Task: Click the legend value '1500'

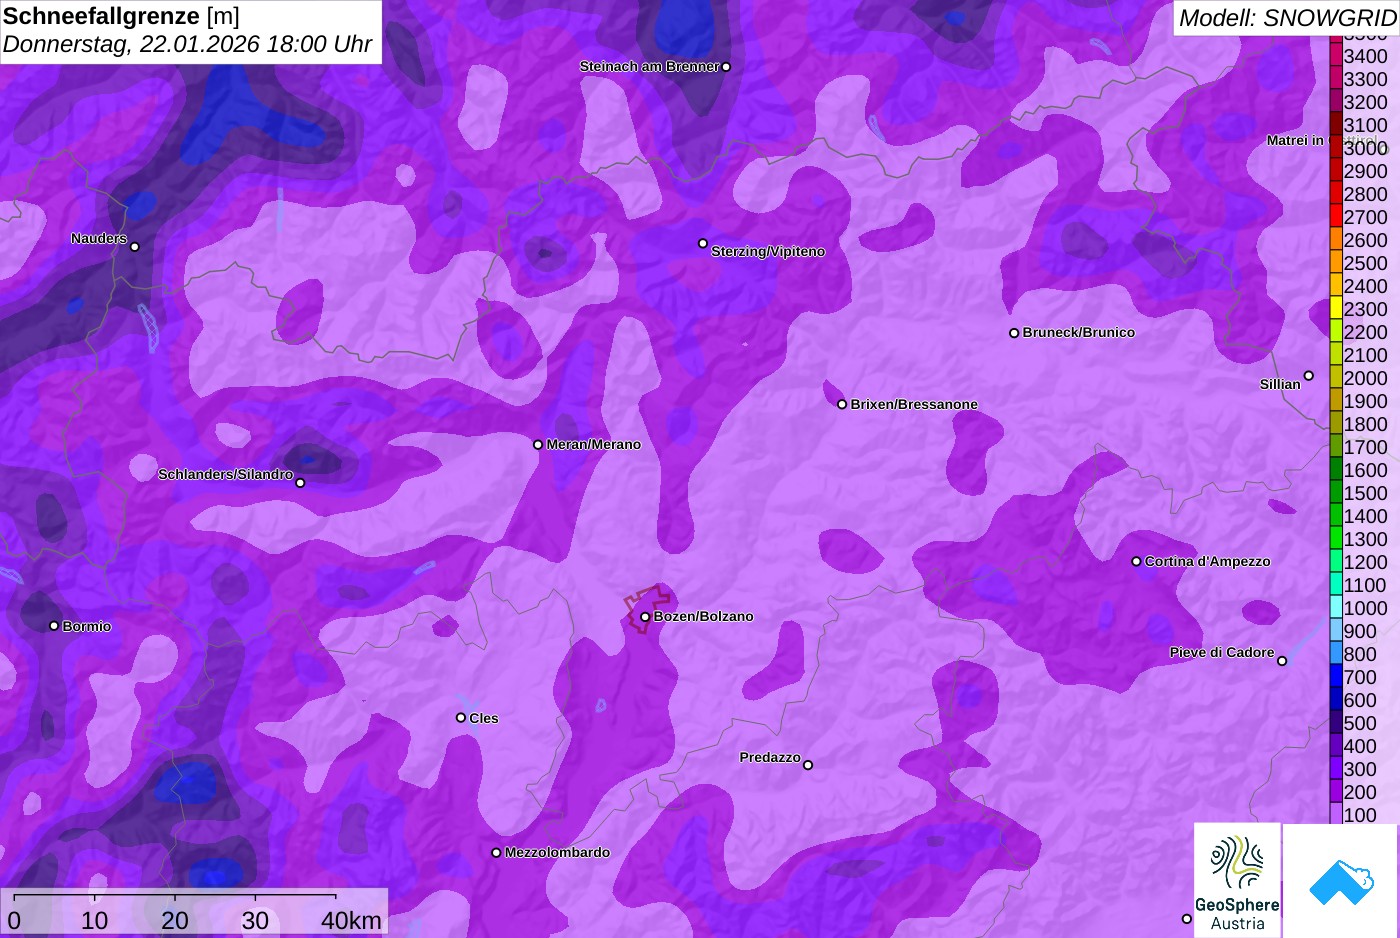Action: click(x=1366, y=493)
